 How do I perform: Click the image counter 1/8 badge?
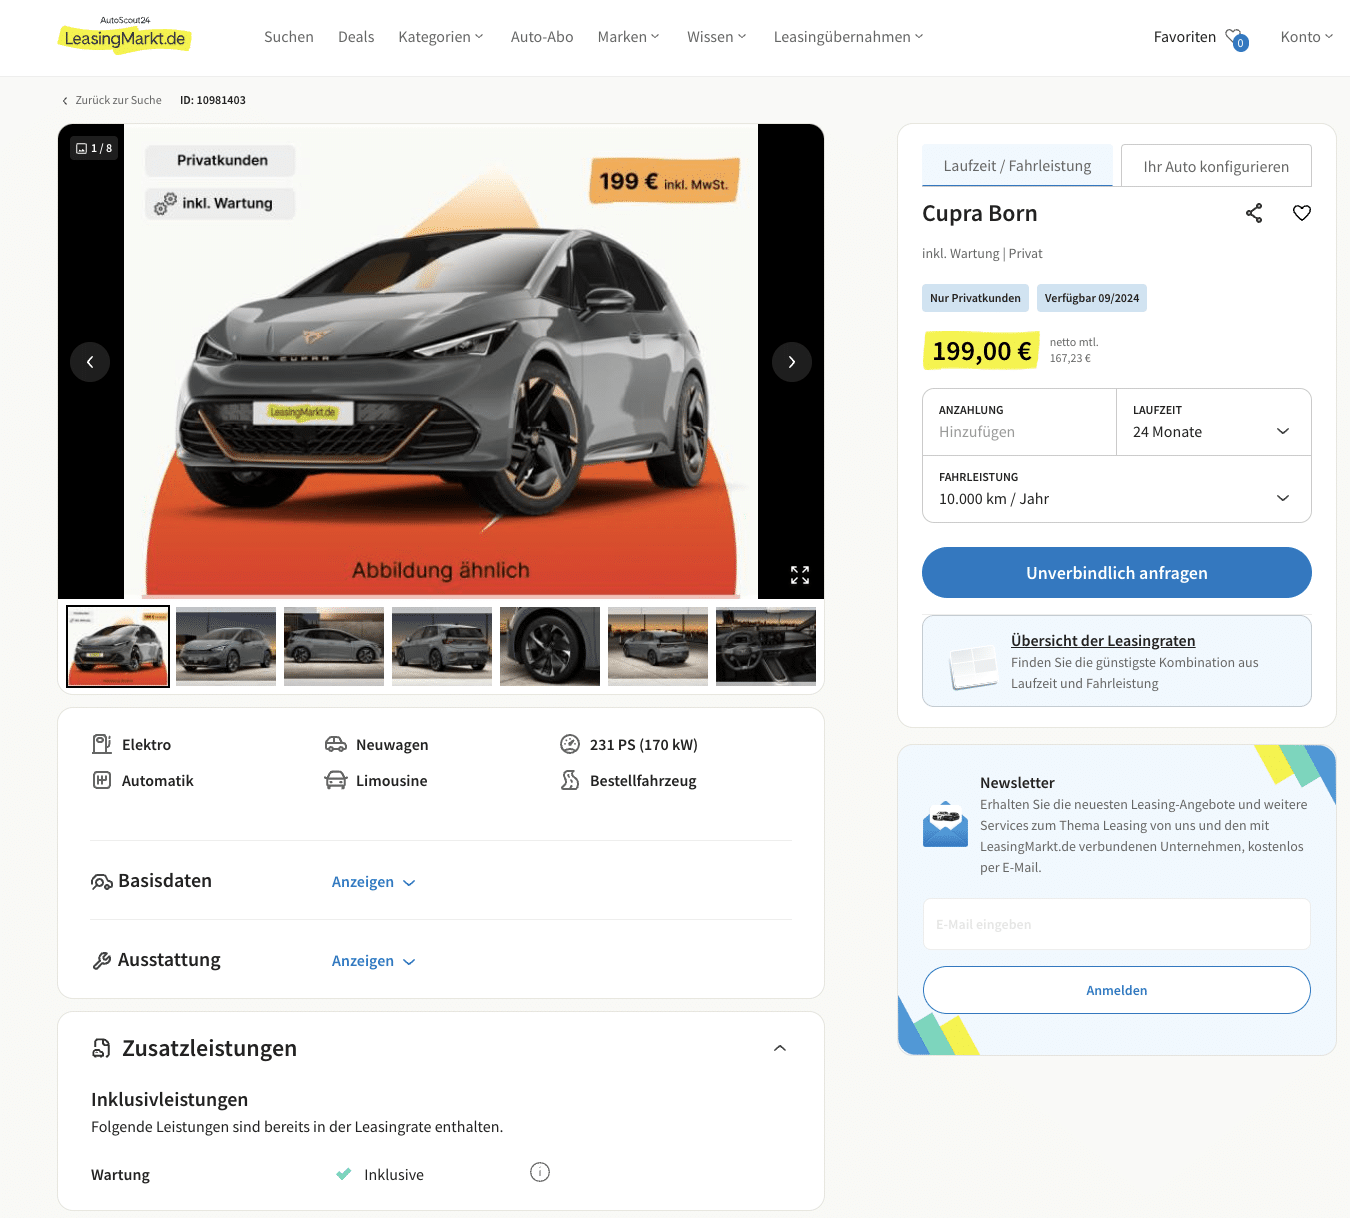94,148
